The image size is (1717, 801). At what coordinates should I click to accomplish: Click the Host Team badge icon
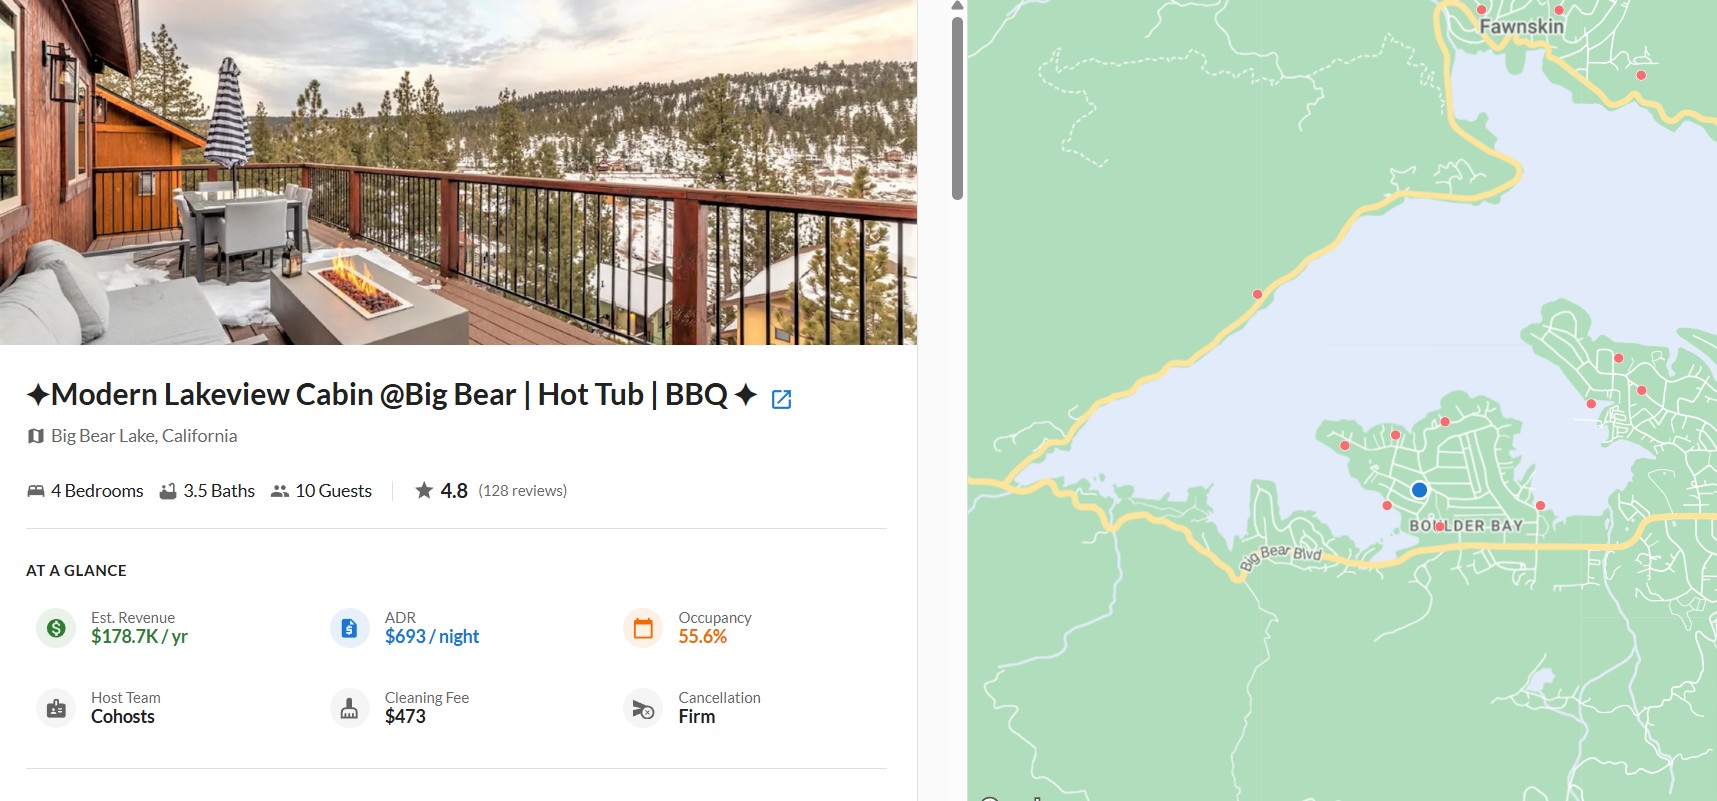tap(56, 708)
